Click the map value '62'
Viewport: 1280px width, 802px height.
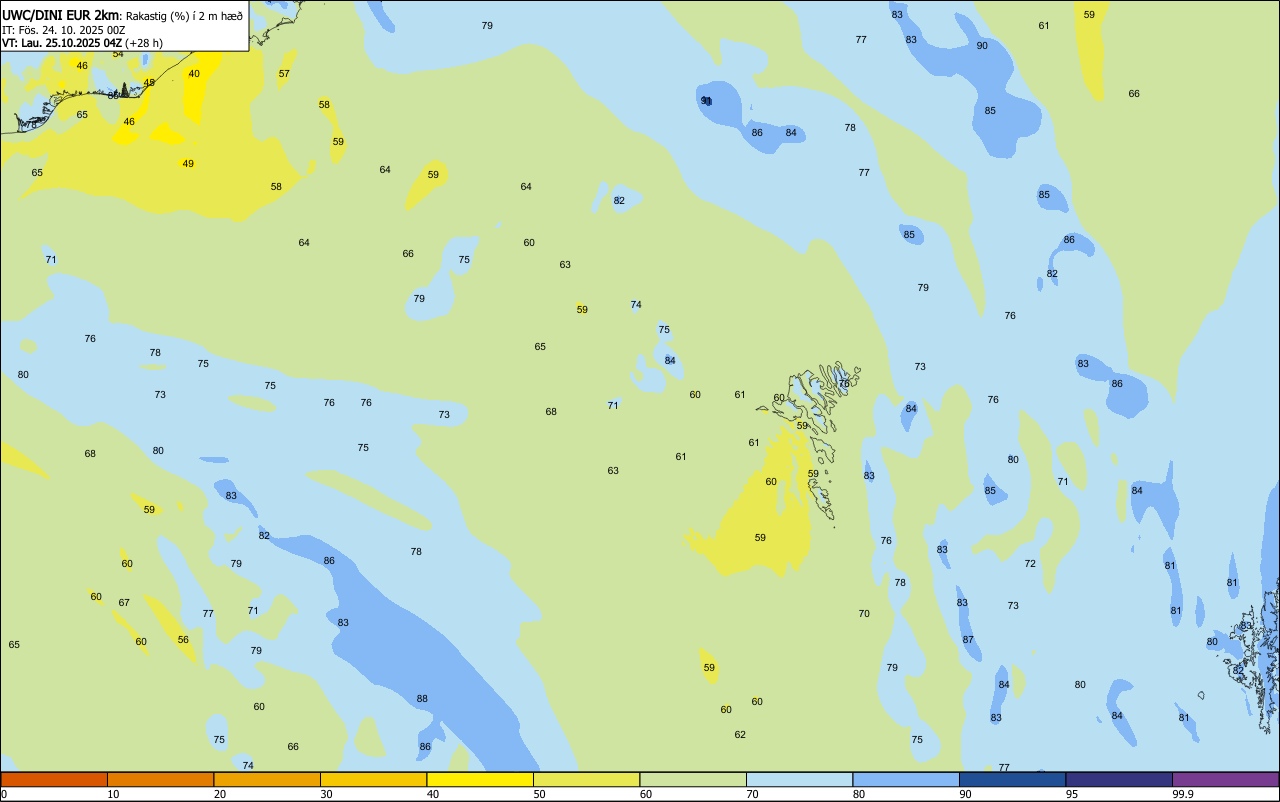[x=740, y=735]
